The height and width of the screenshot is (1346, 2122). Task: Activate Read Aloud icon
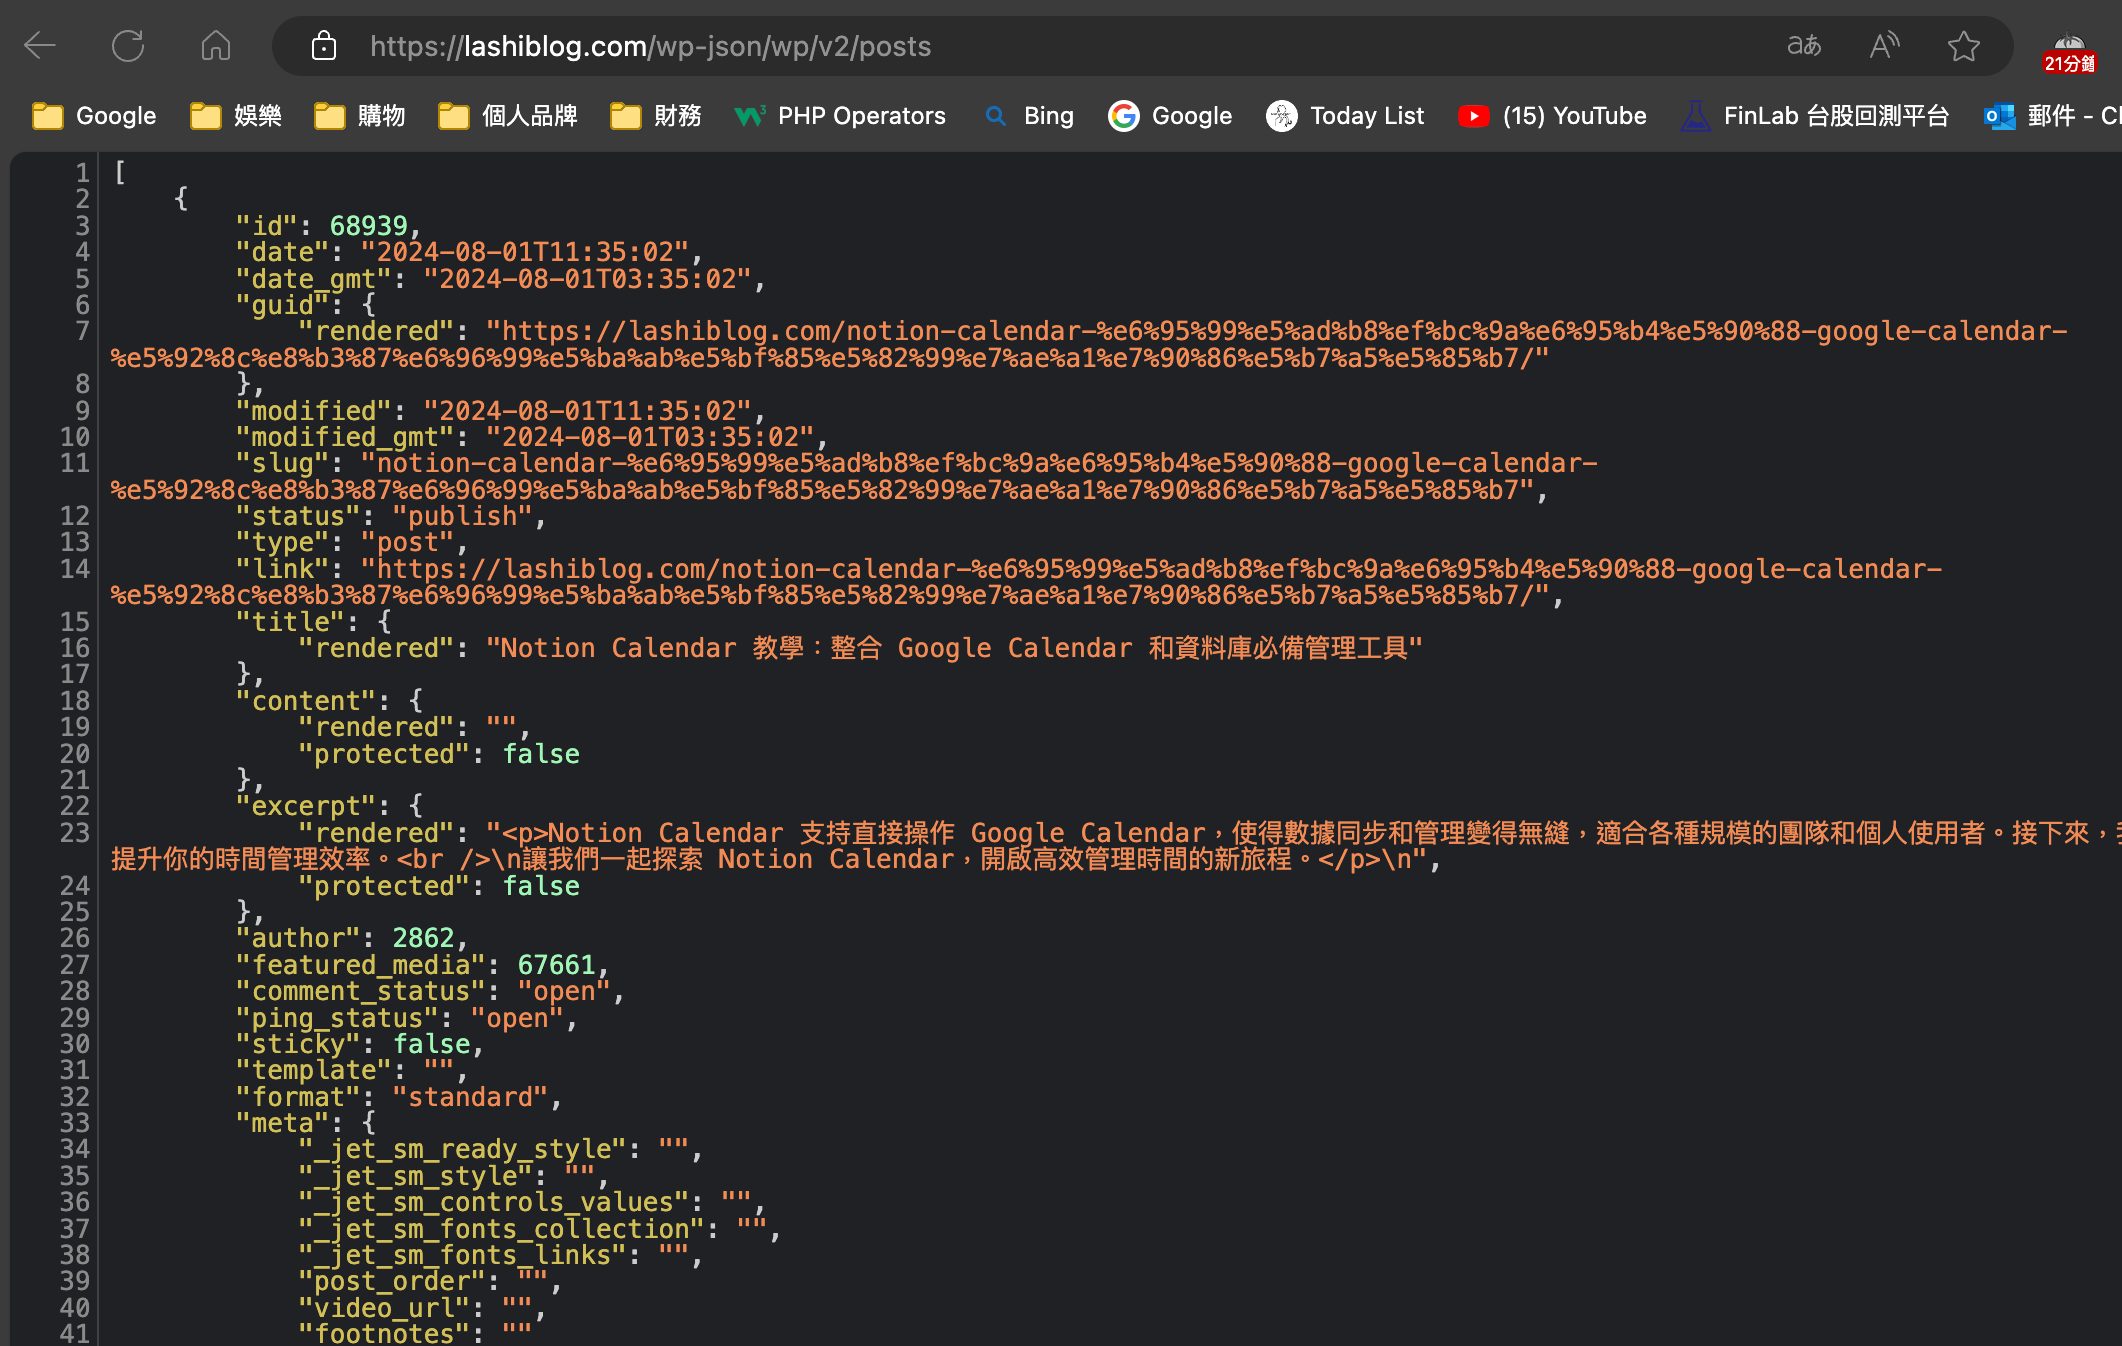1884,46
